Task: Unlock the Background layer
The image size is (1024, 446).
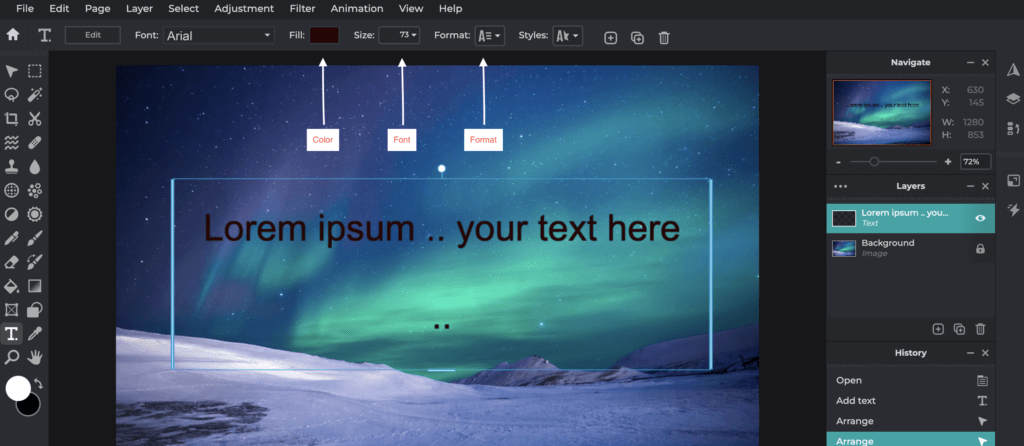Action: click(x=980, y=249)
